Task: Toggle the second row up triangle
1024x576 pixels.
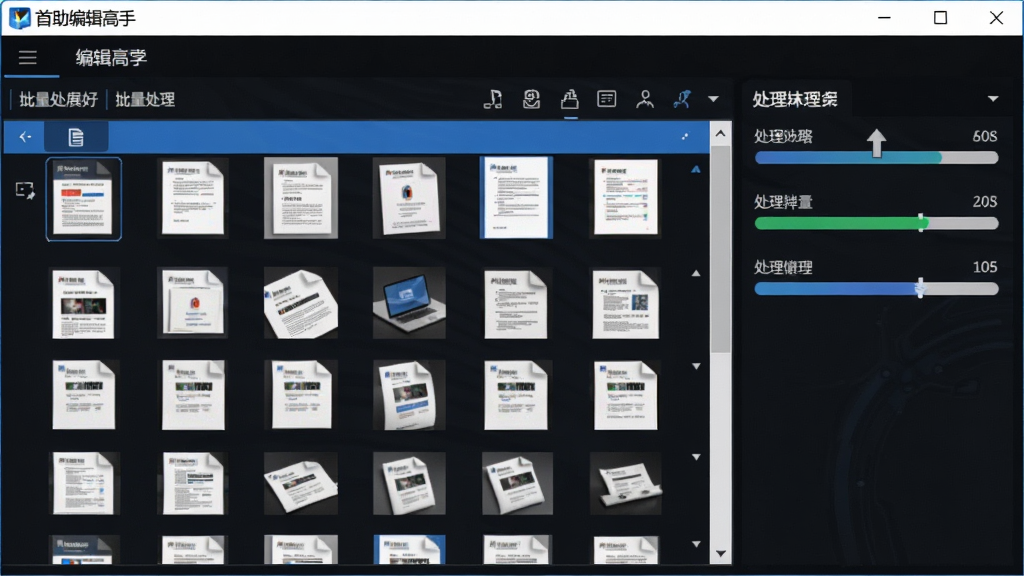Action: [696, 274]
